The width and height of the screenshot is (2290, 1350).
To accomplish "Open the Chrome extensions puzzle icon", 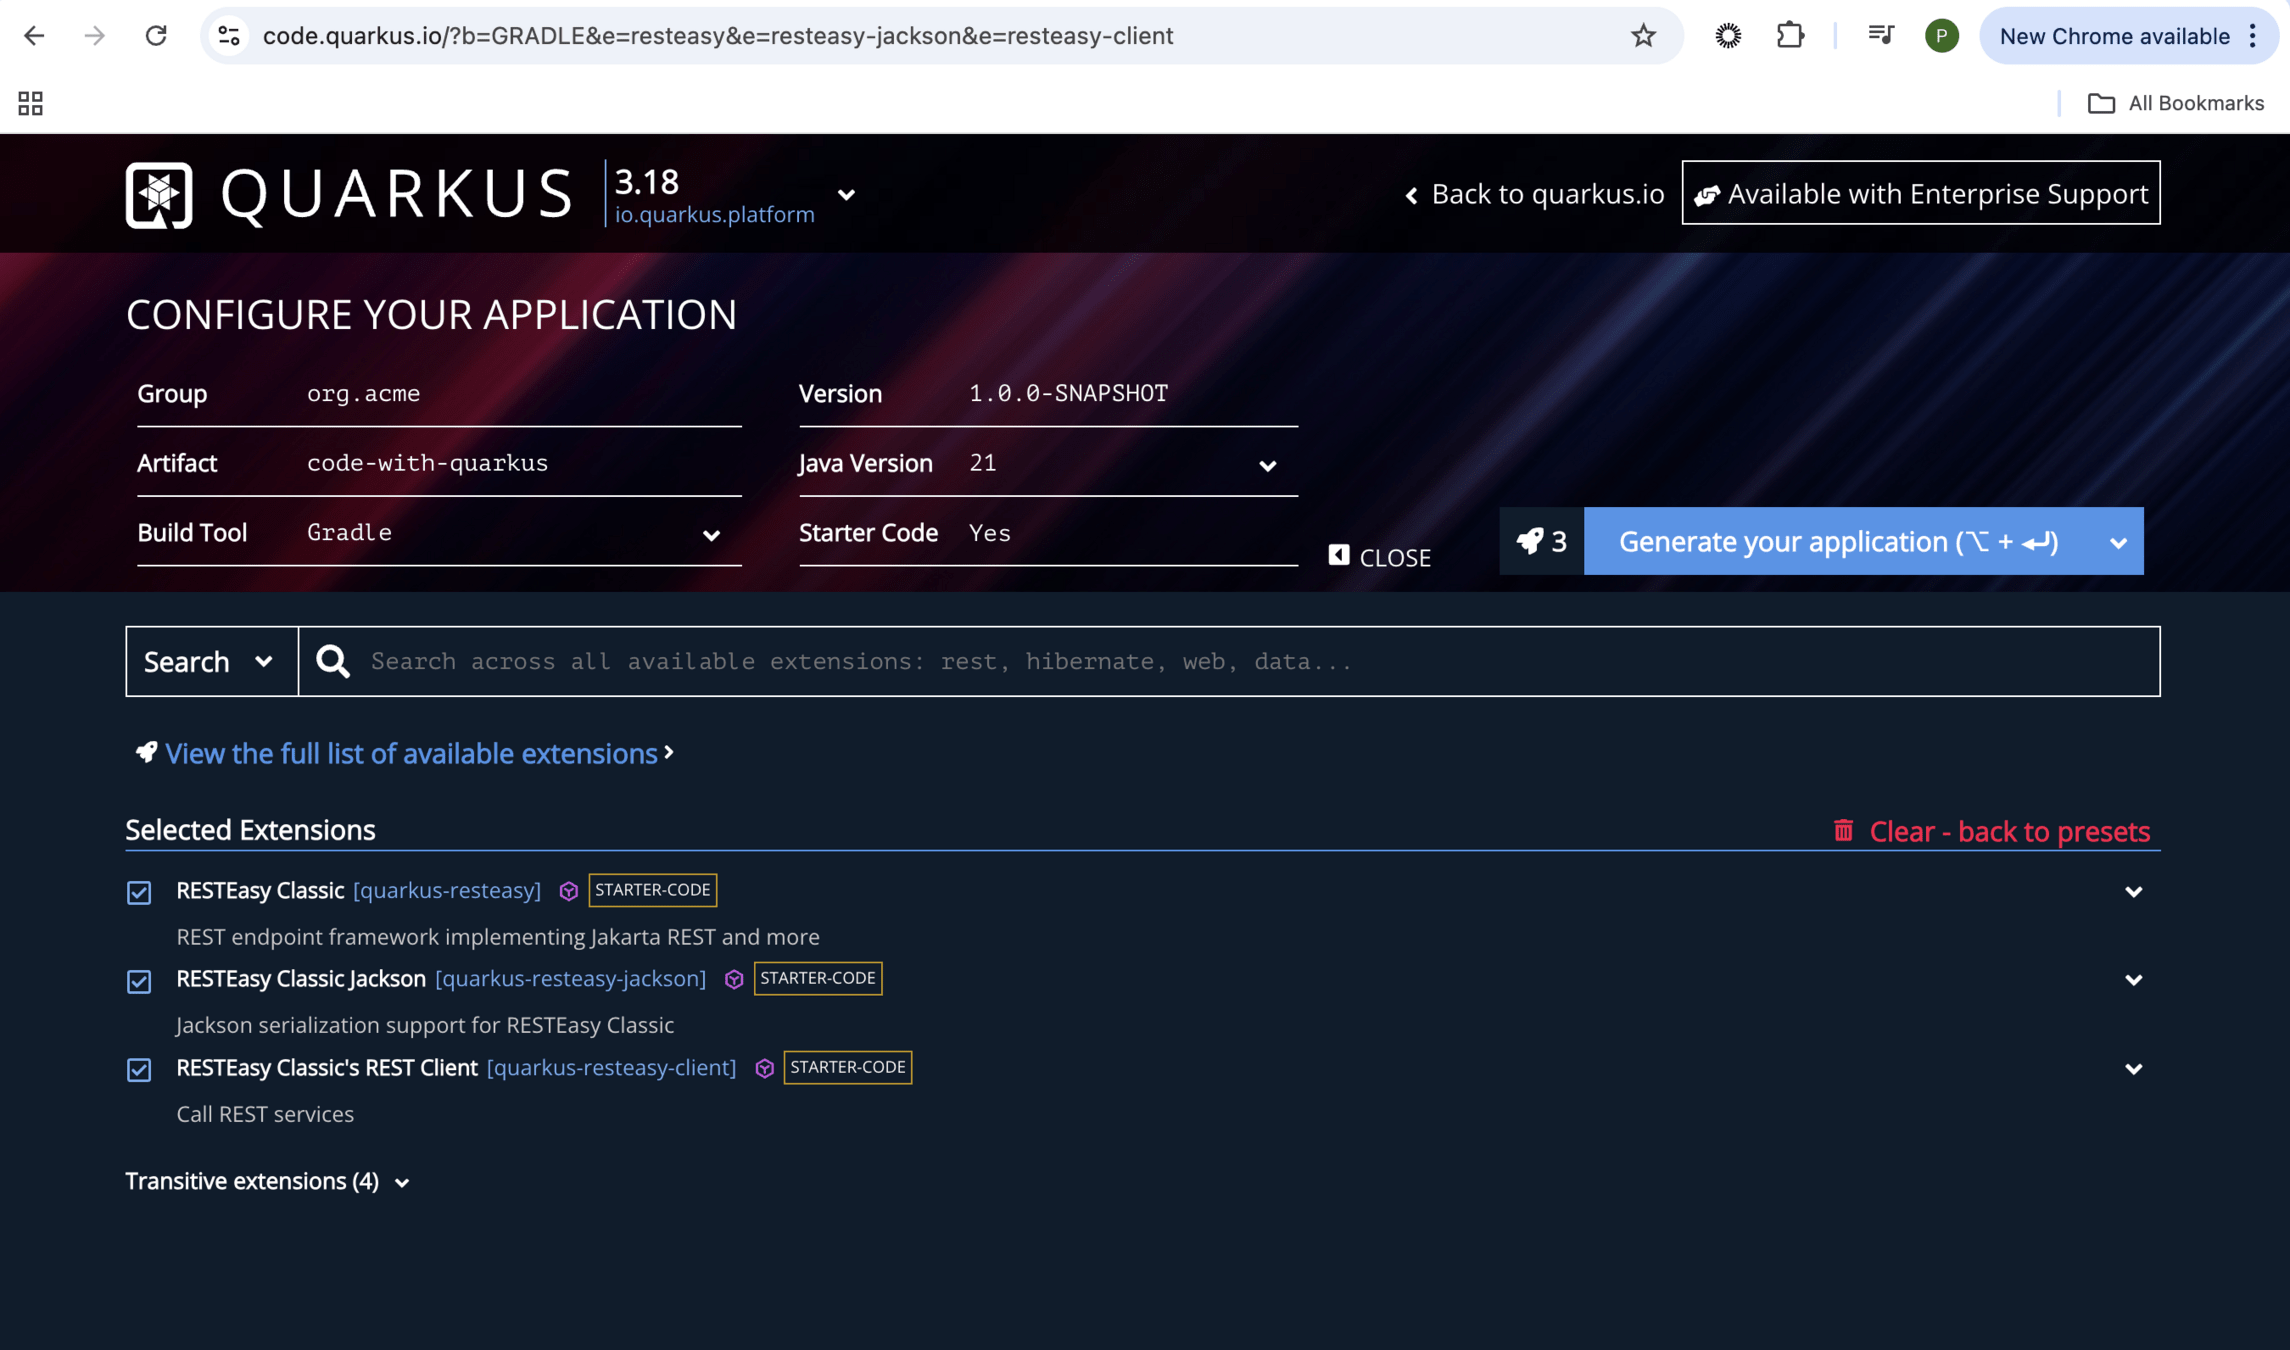I will tap(1790, 36).
